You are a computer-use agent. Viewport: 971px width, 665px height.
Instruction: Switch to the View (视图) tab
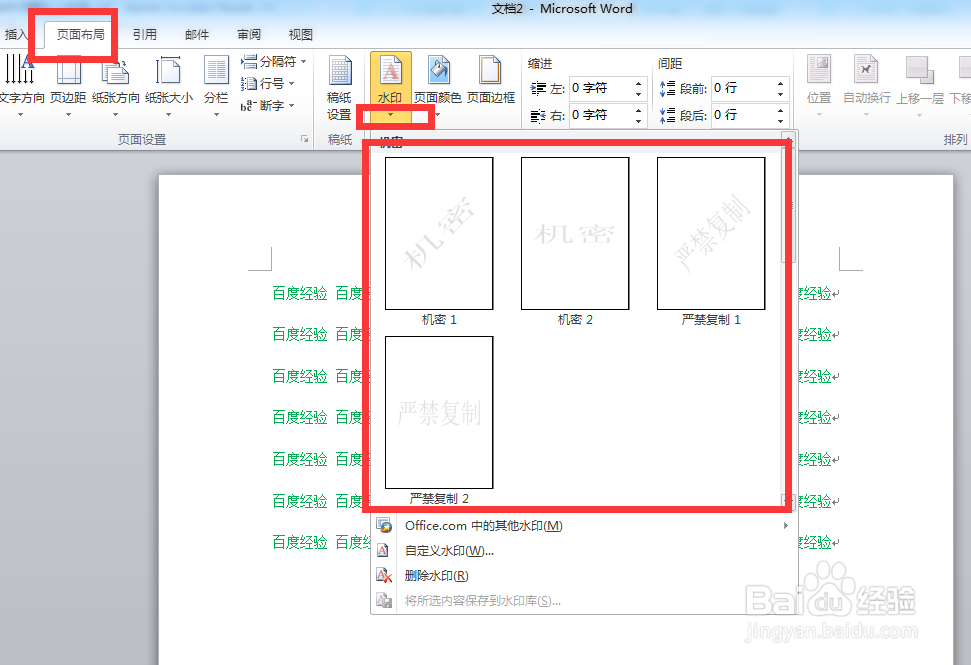(x=300, y=35)
